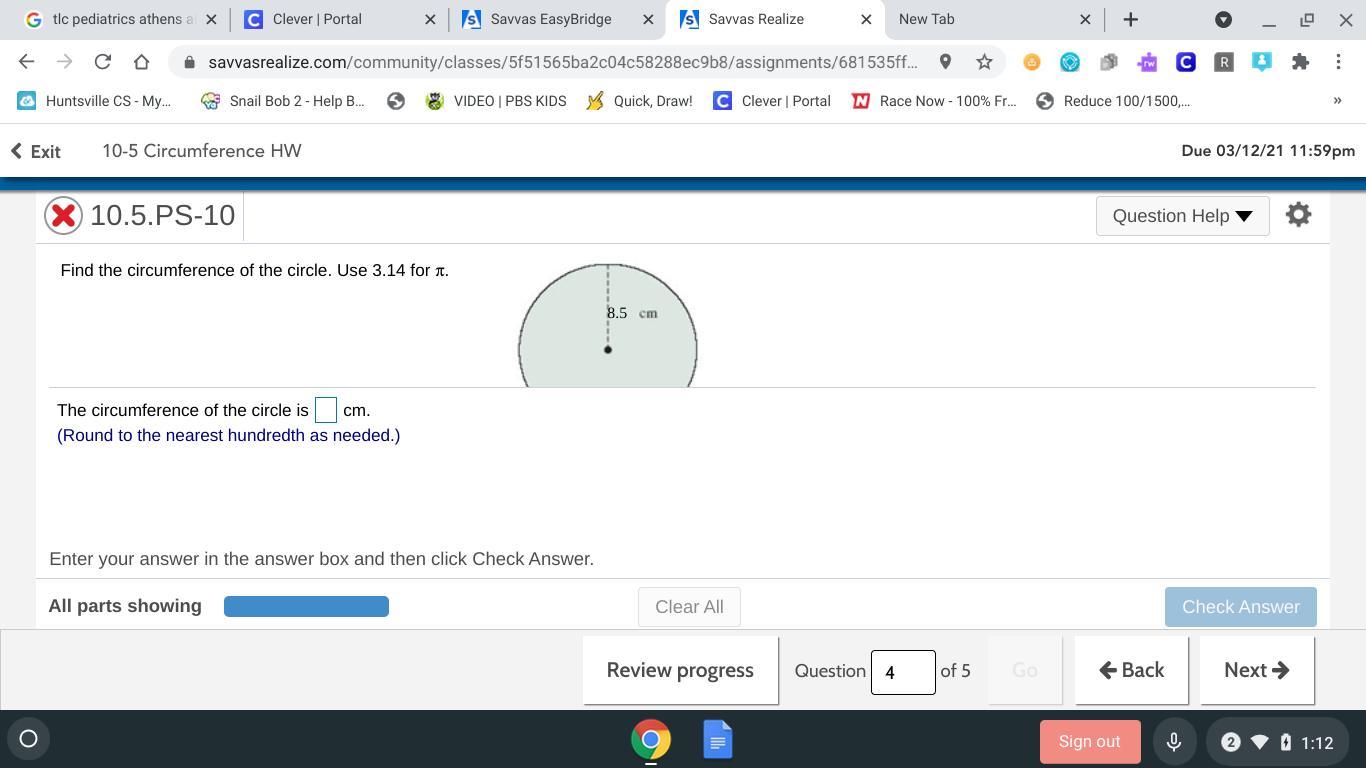
Task: Open the ChromeOS launcher circle
Action: click(28, 739)
